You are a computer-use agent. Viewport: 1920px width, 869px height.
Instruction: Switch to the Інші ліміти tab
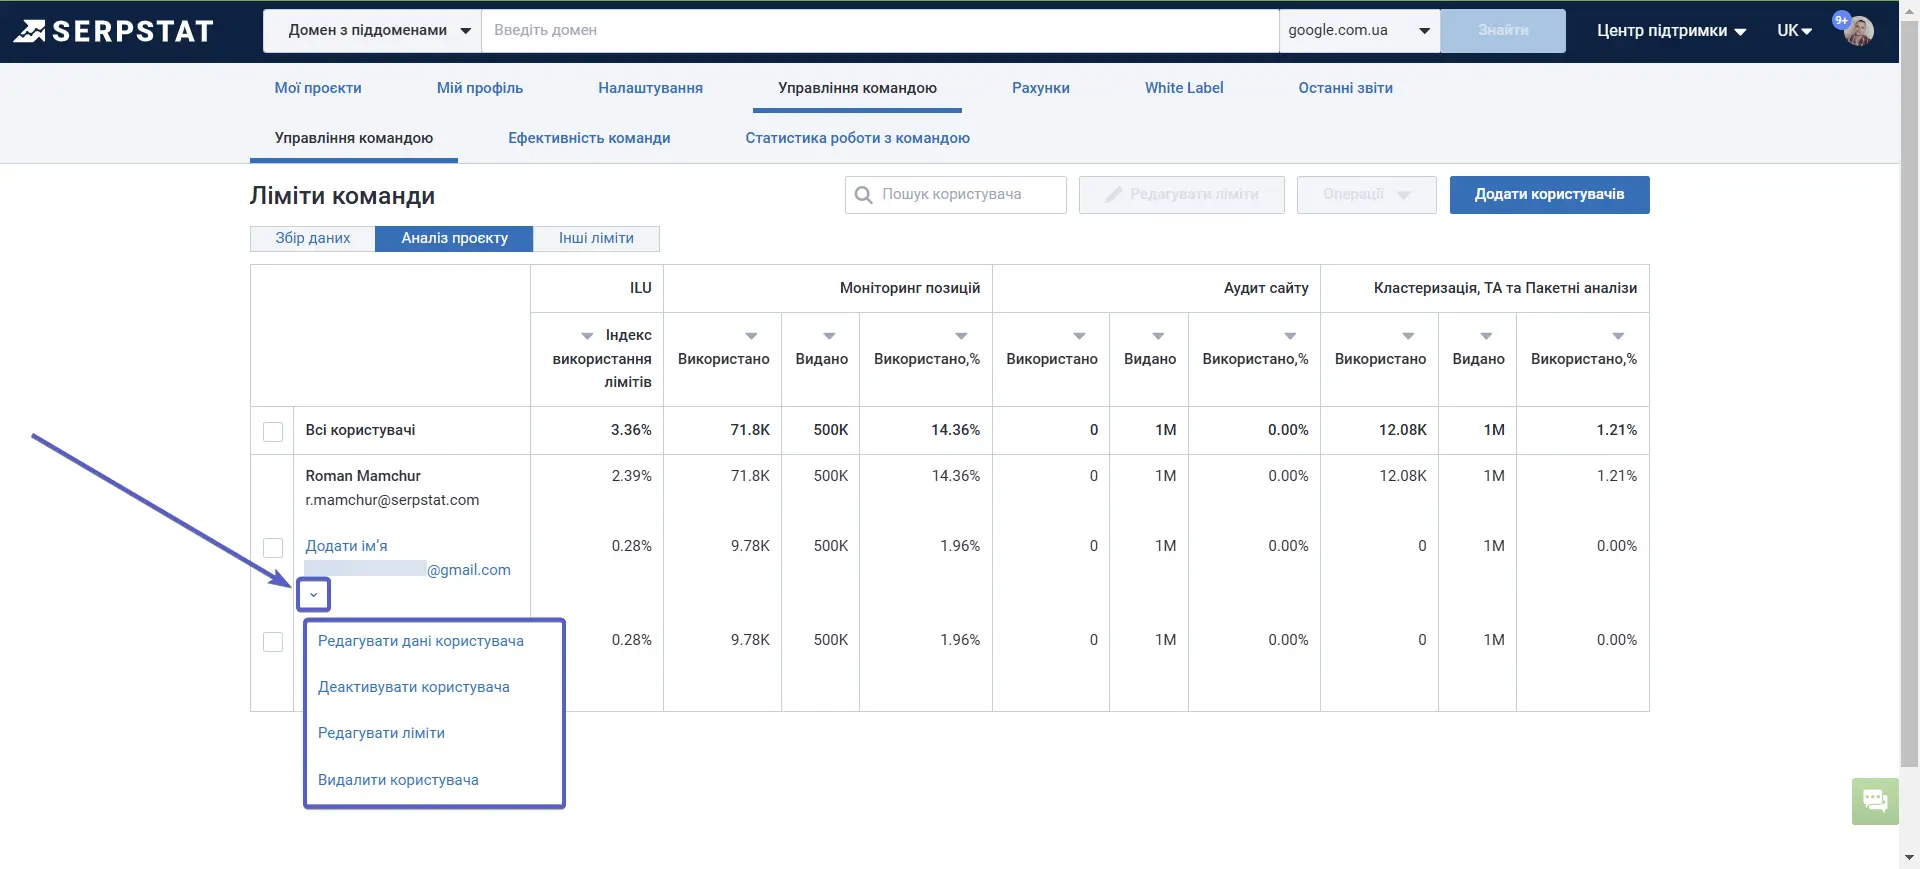(x=596, y=238)
